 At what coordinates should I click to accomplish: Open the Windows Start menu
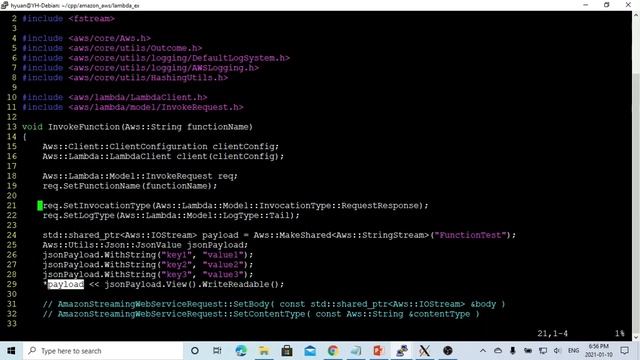point(11,351)
